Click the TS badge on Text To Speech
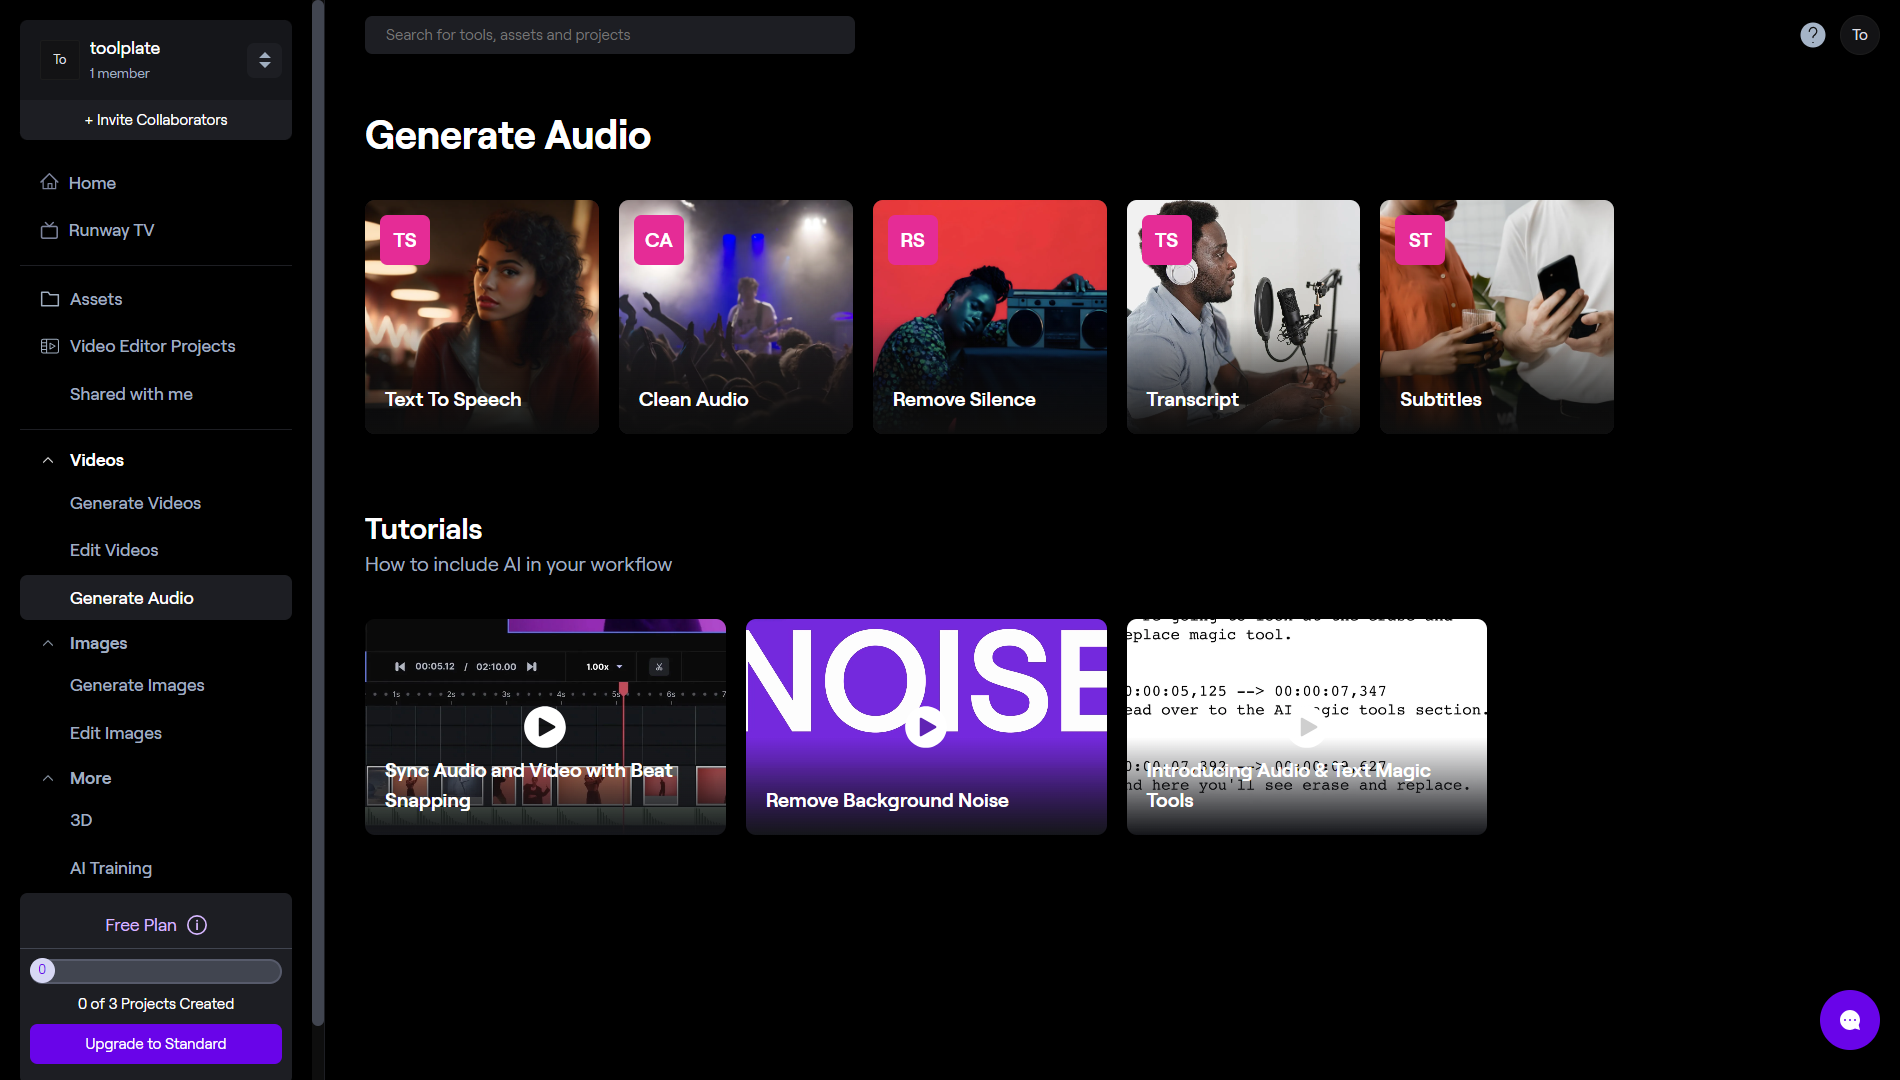 405,240
